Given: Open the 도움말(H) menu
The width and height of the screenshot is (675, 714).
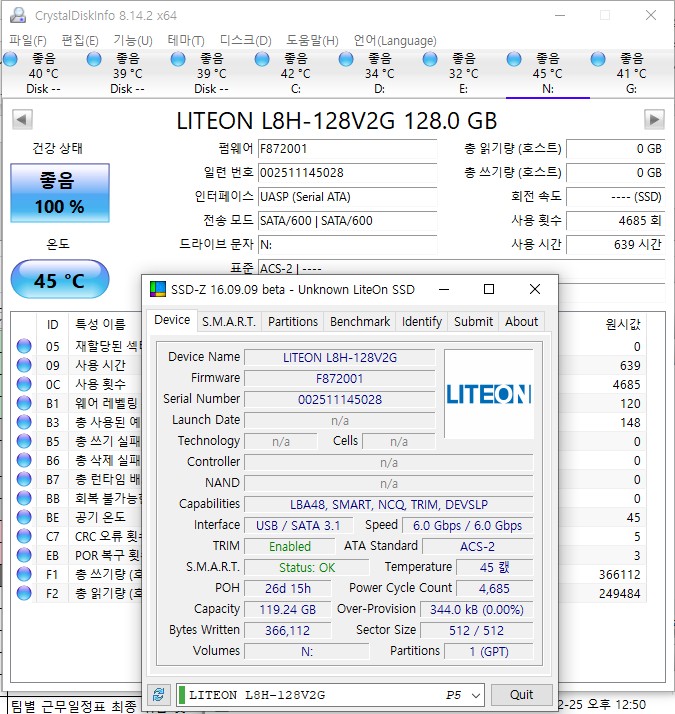Looking at the screenshot, I should 312,41.
